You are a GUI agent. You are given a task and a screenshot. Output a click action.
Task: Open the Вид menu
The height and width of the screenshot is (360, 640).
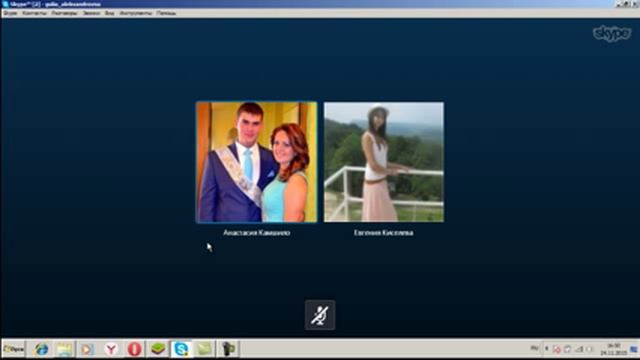point(109,13)
